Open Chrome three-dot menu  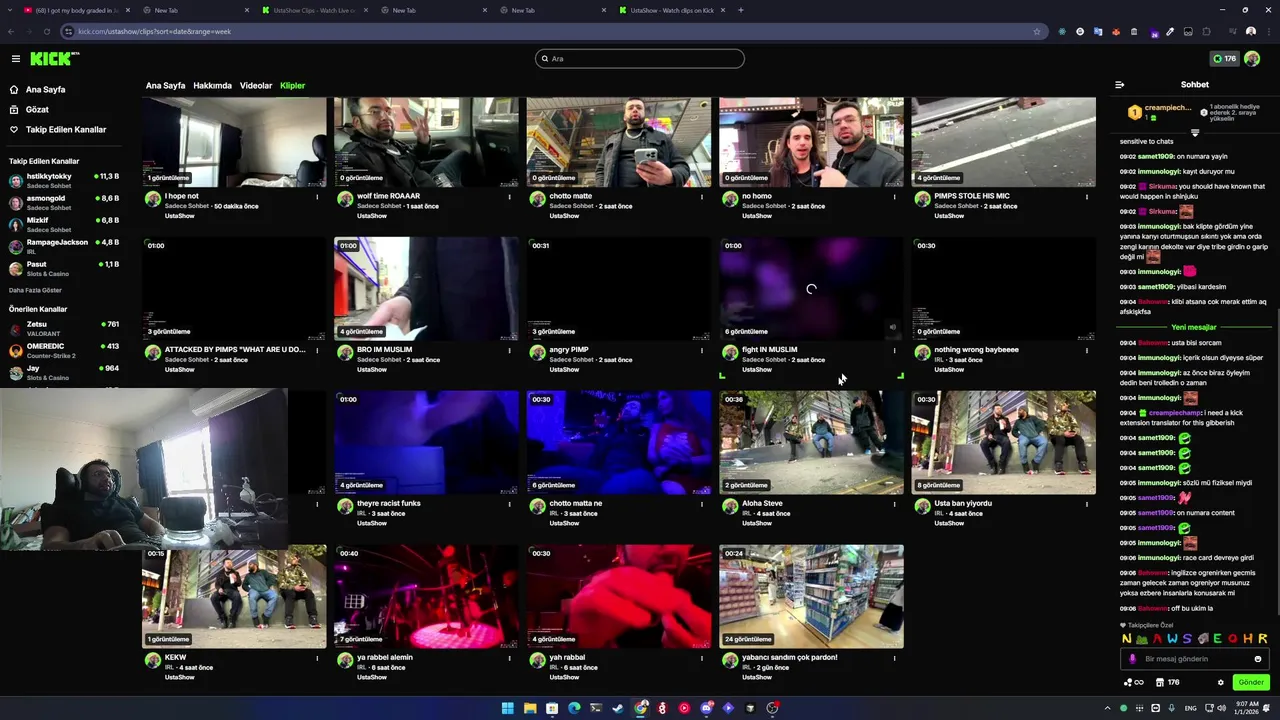tap(1267, 31)
